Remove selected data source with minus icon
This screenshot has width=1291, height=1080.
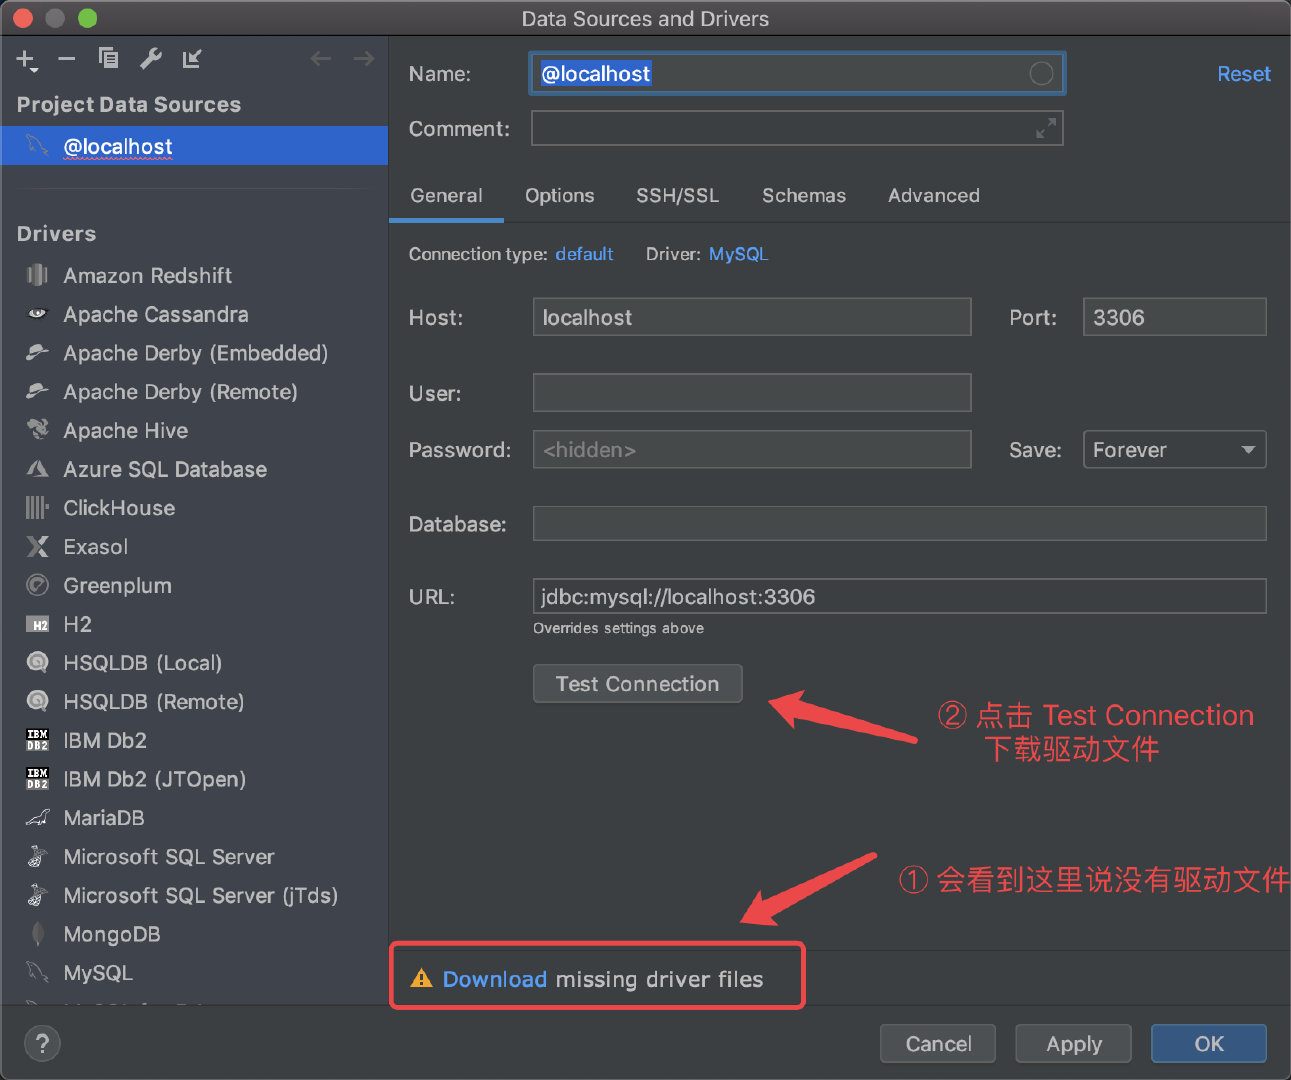[x=67, y=59]
